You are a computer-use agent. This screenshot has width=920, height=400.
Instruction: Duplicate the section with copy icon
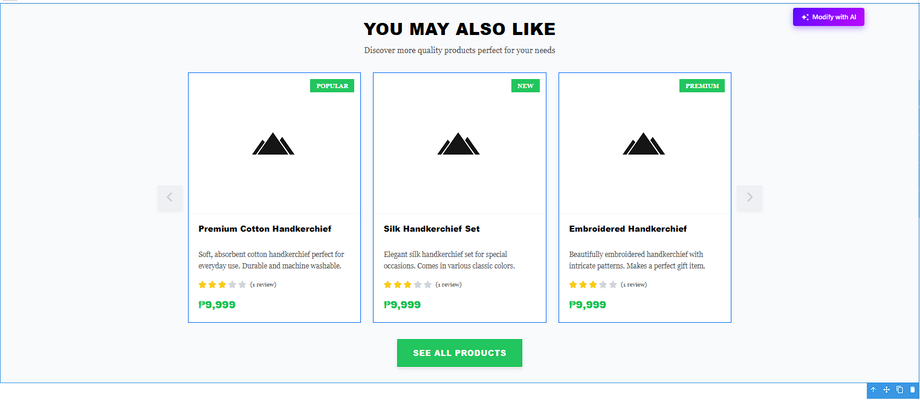click(x=899, y=390)
